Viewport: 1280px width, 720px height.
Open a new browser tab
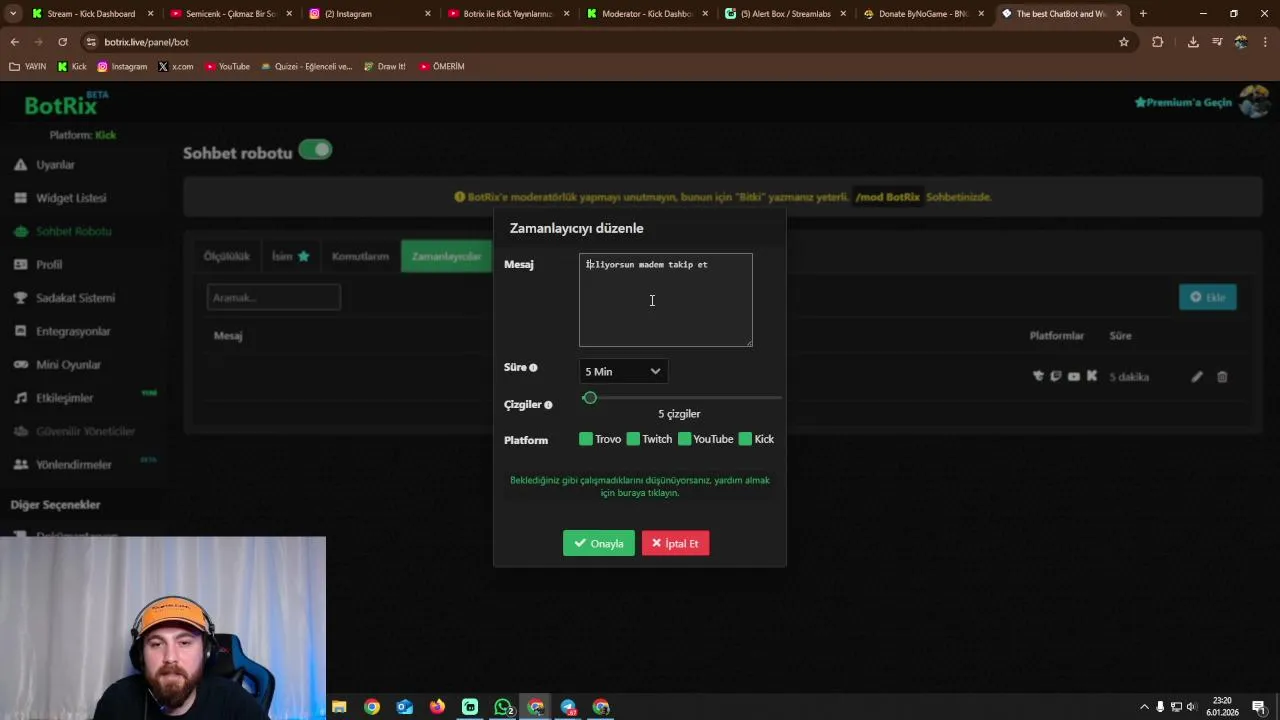[x=1143, y=14]
